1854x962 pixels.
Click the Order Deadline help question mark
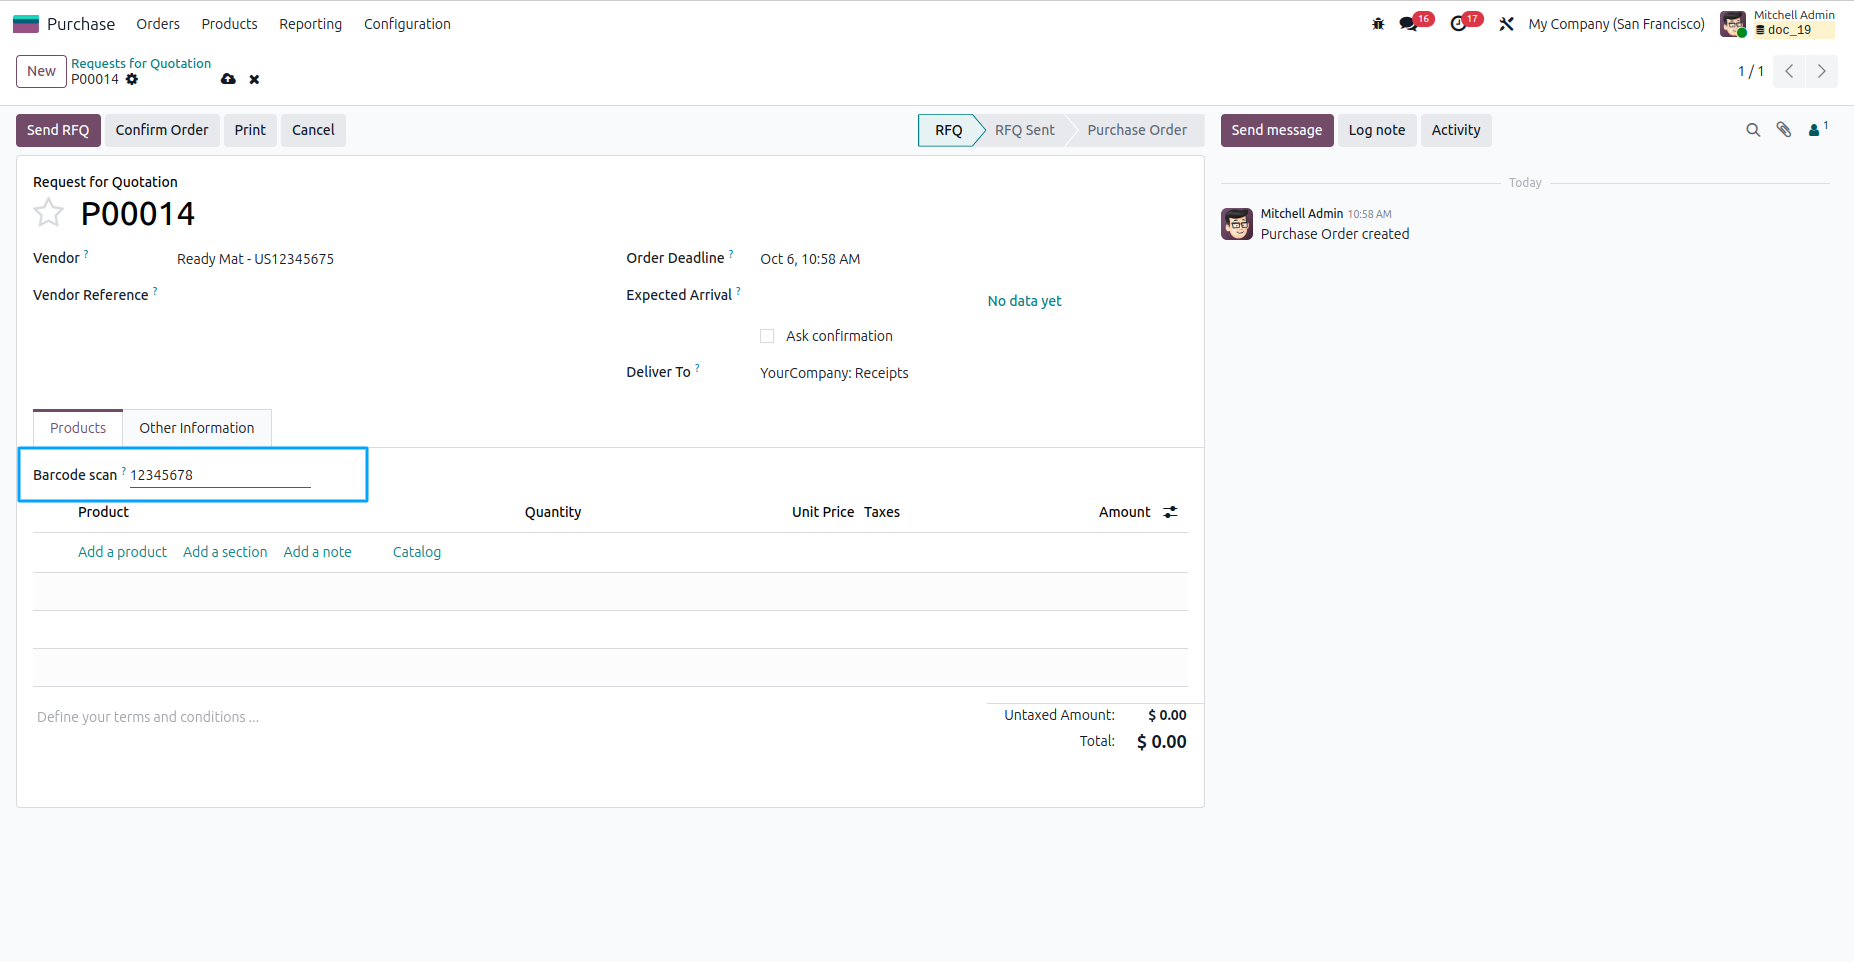point(731,254)
